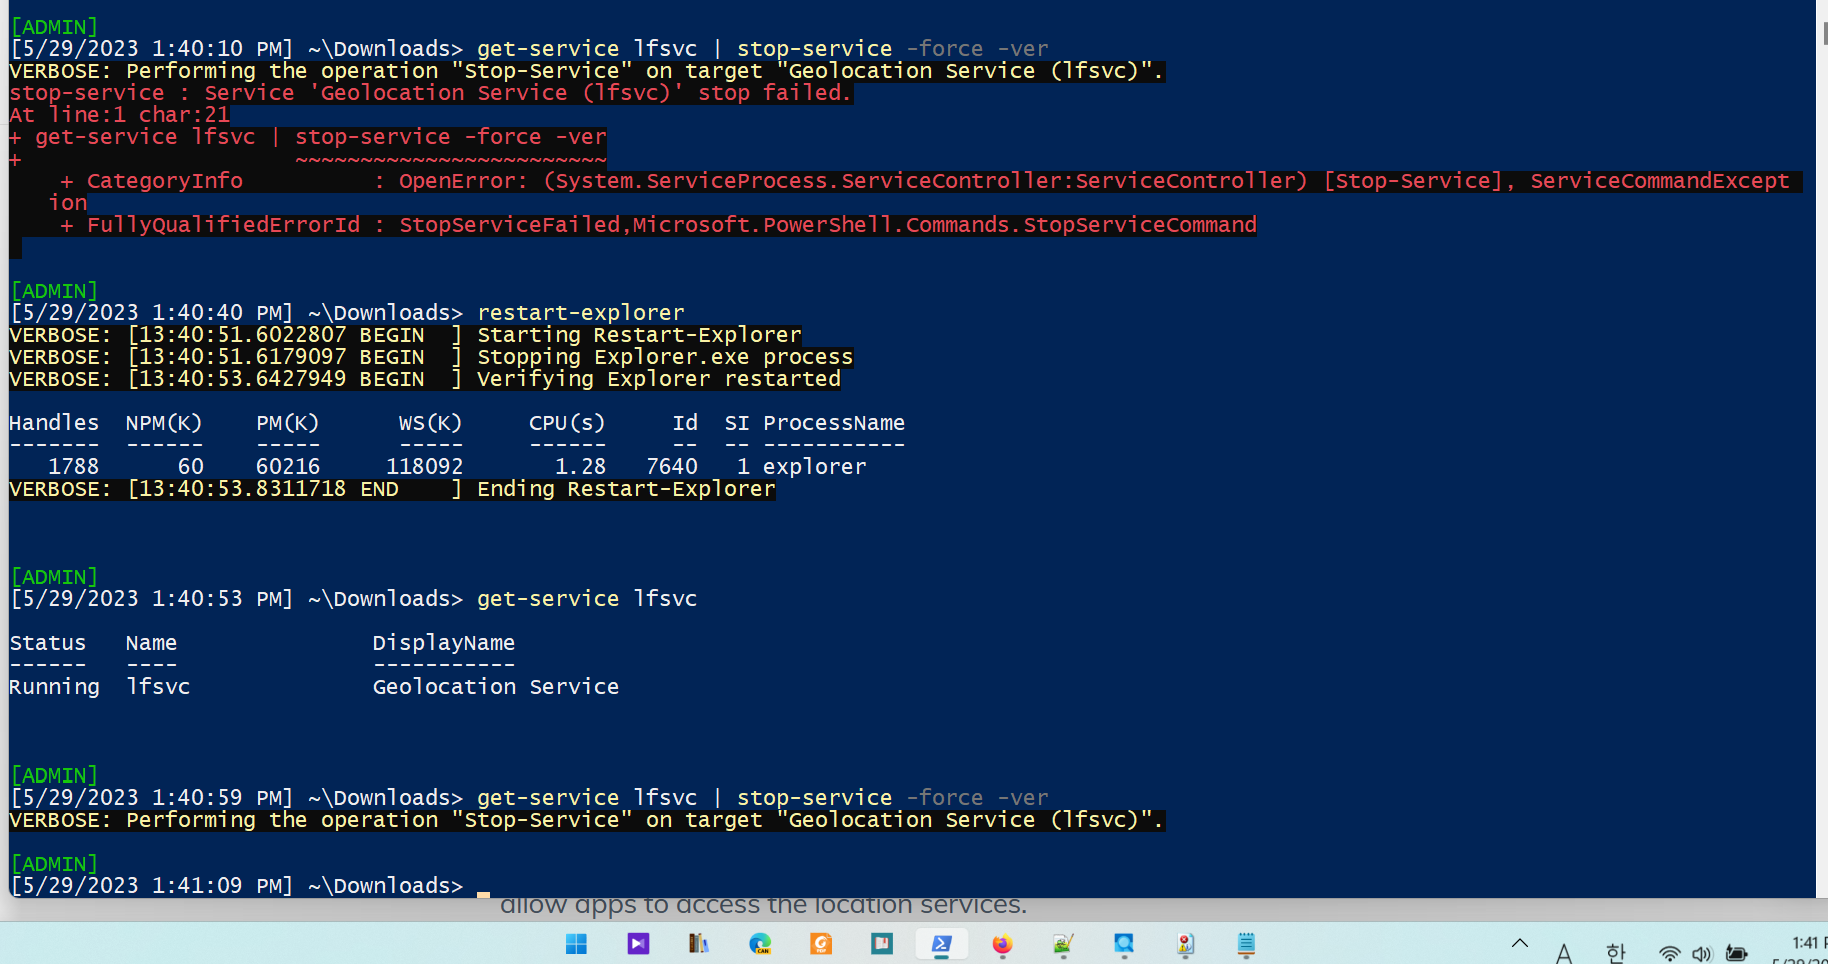
Task: Click the stop-service command at 1:40:59
Action: pyautogui.click(x=763, y=798)
